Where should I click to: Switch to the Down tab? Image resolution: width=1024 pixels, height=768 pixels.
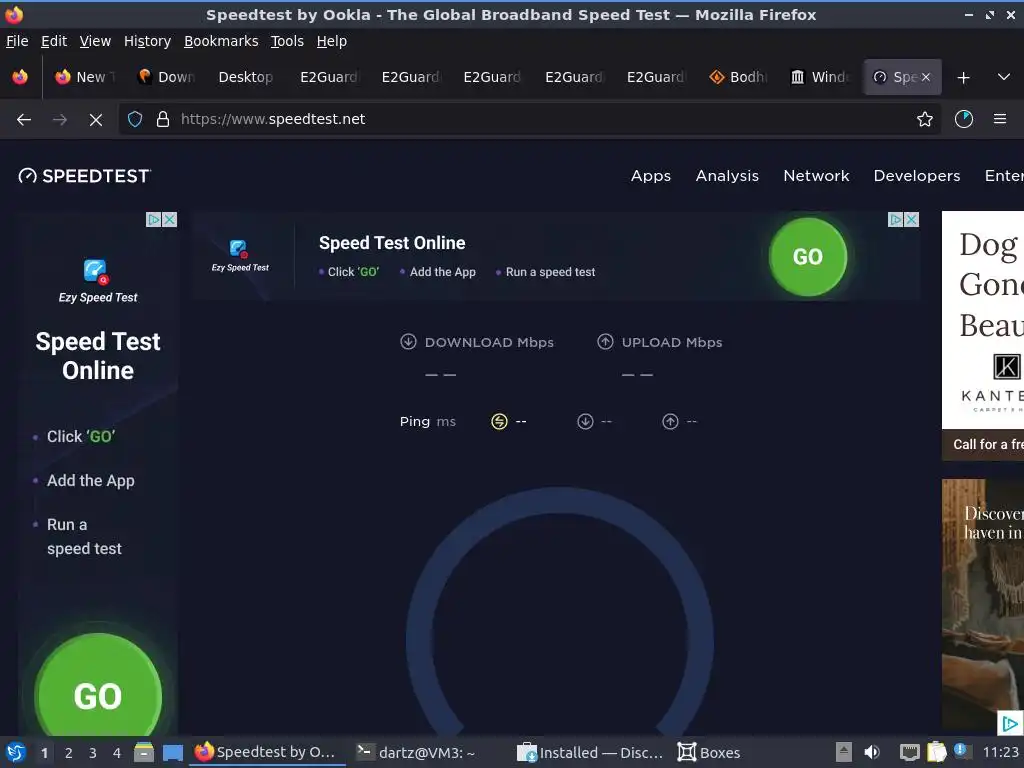pos(166,77)
